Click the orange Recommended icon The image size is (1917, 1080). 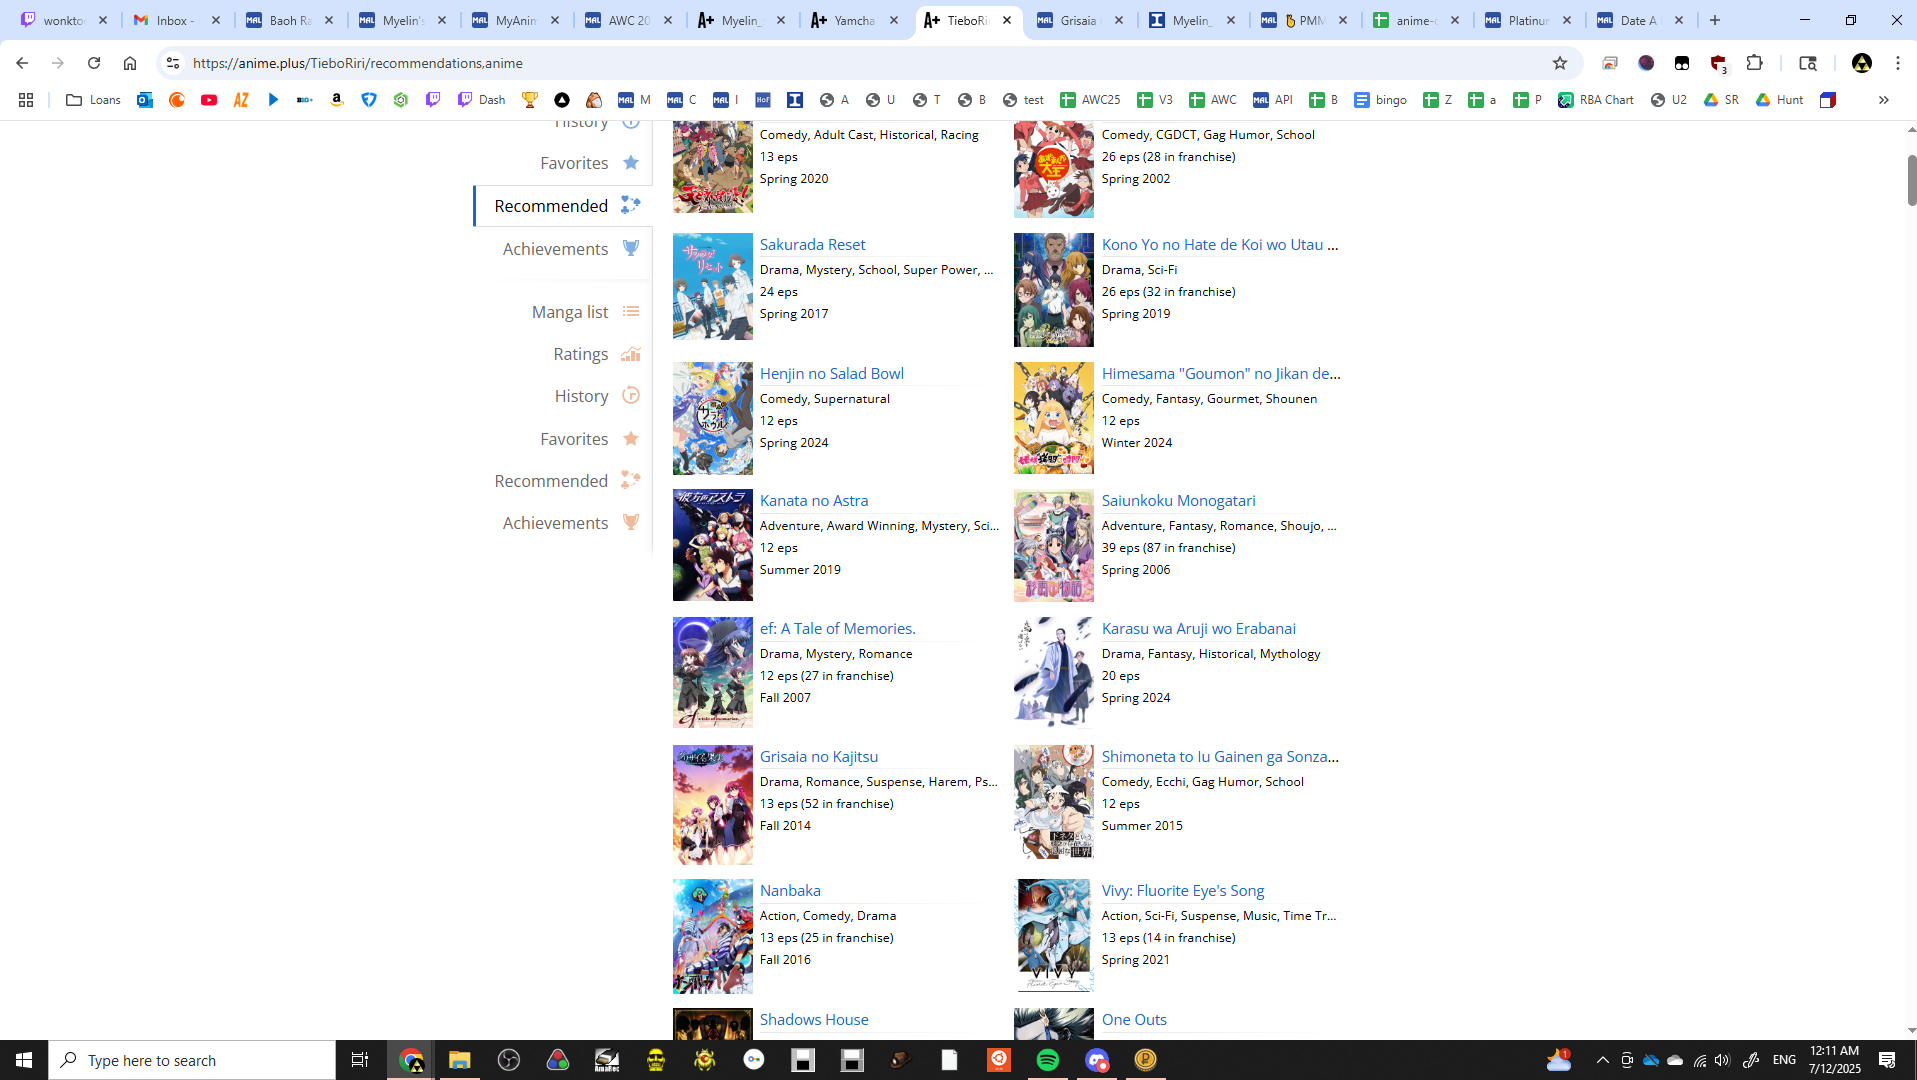click(x=631, y=480)
